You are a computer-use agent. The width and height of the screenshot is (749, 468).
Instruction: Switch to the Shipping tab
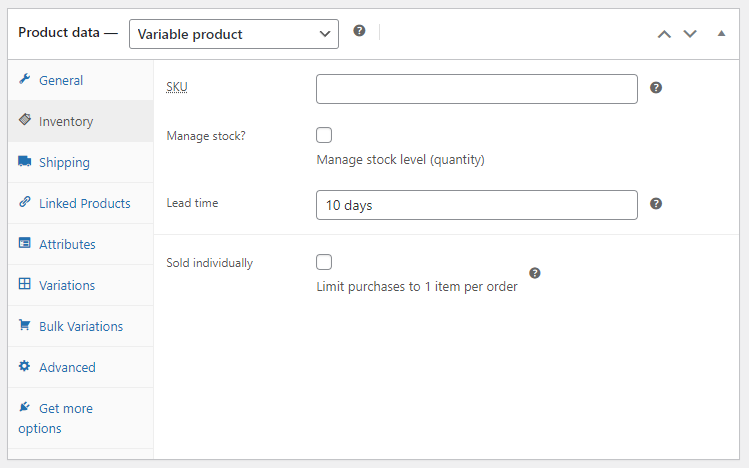81,162
